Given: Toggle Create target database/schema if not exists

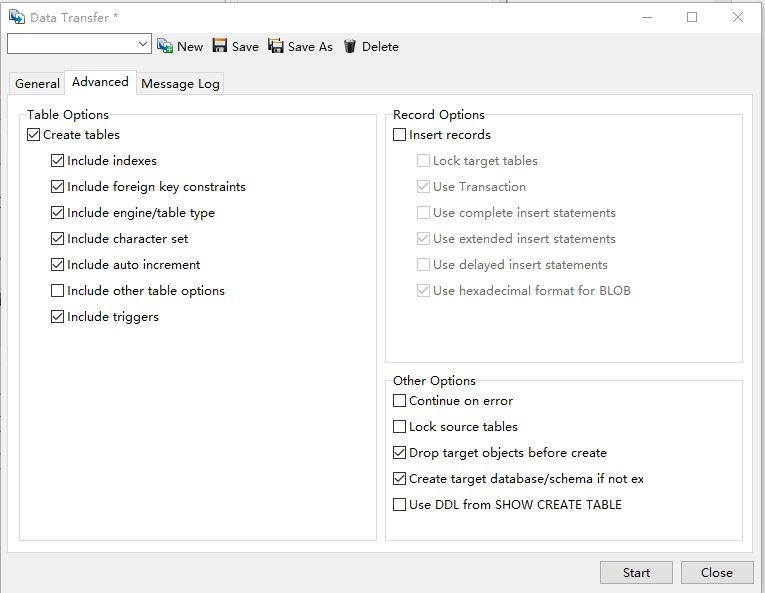Looking at the screenshot, I should (x=399, y=479).
